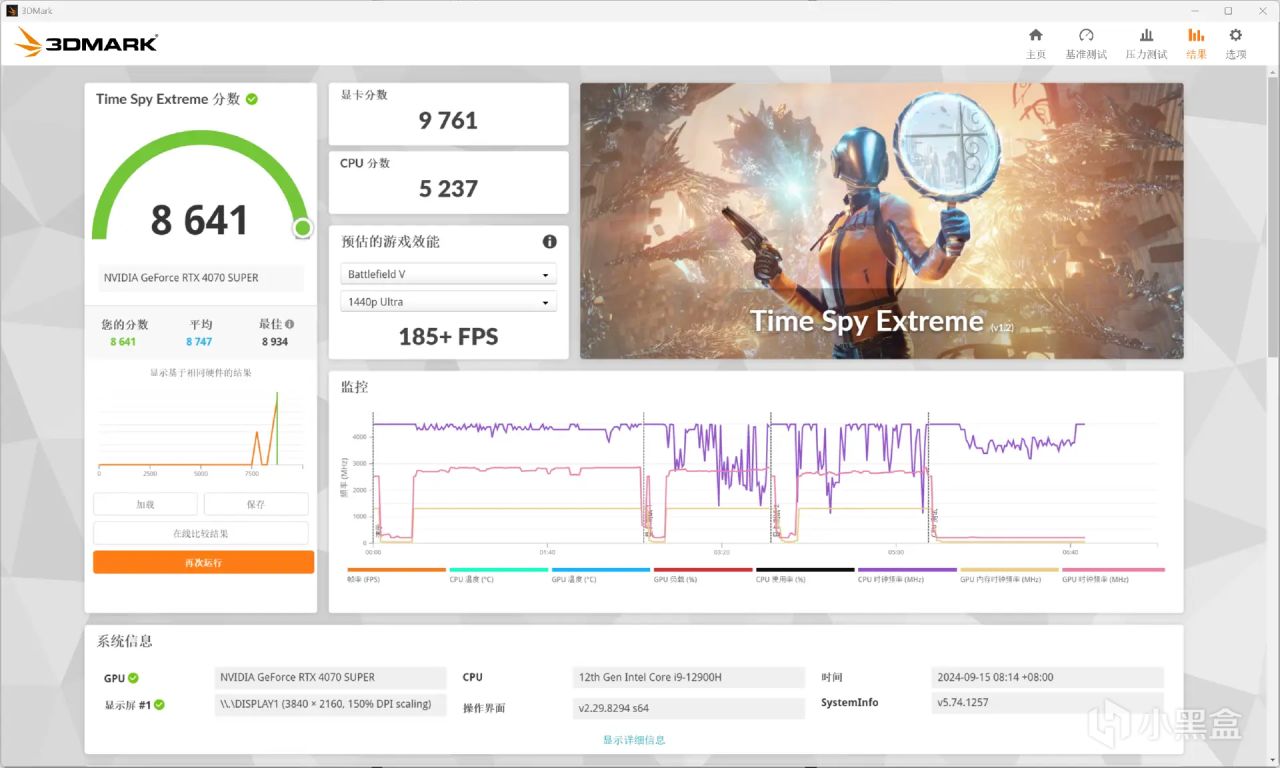
Task: Click the Time Spy Extreme hero image
Action: (881, 220)
